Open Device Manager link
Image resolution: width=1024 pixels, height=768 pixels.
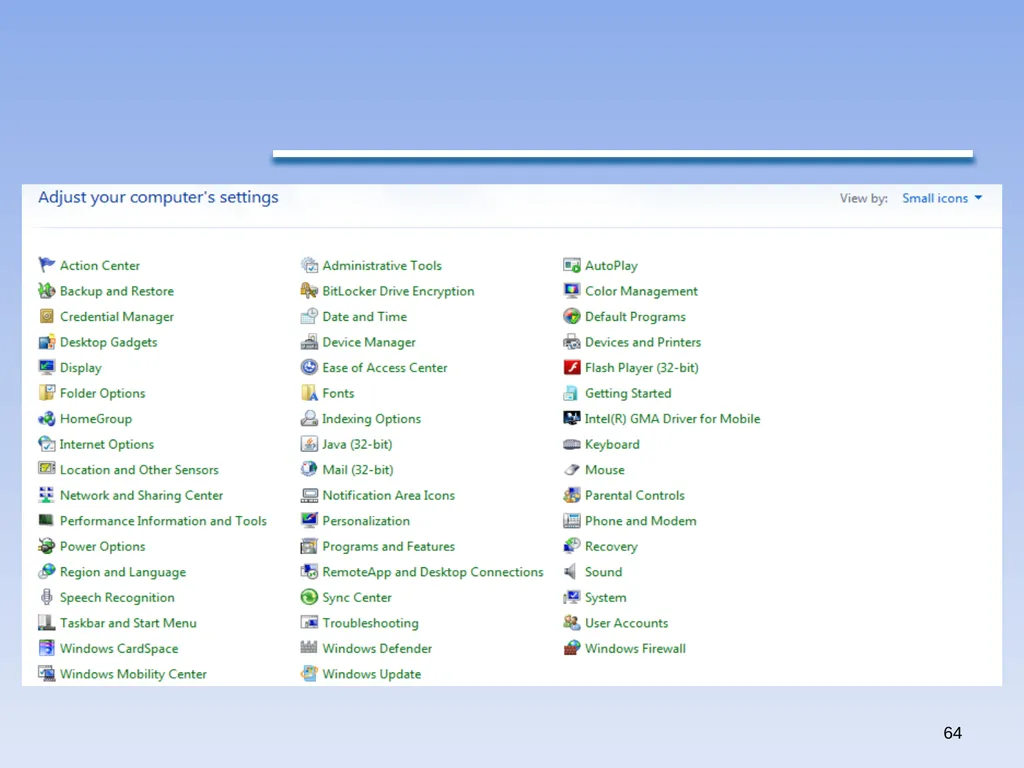(369, 342)
